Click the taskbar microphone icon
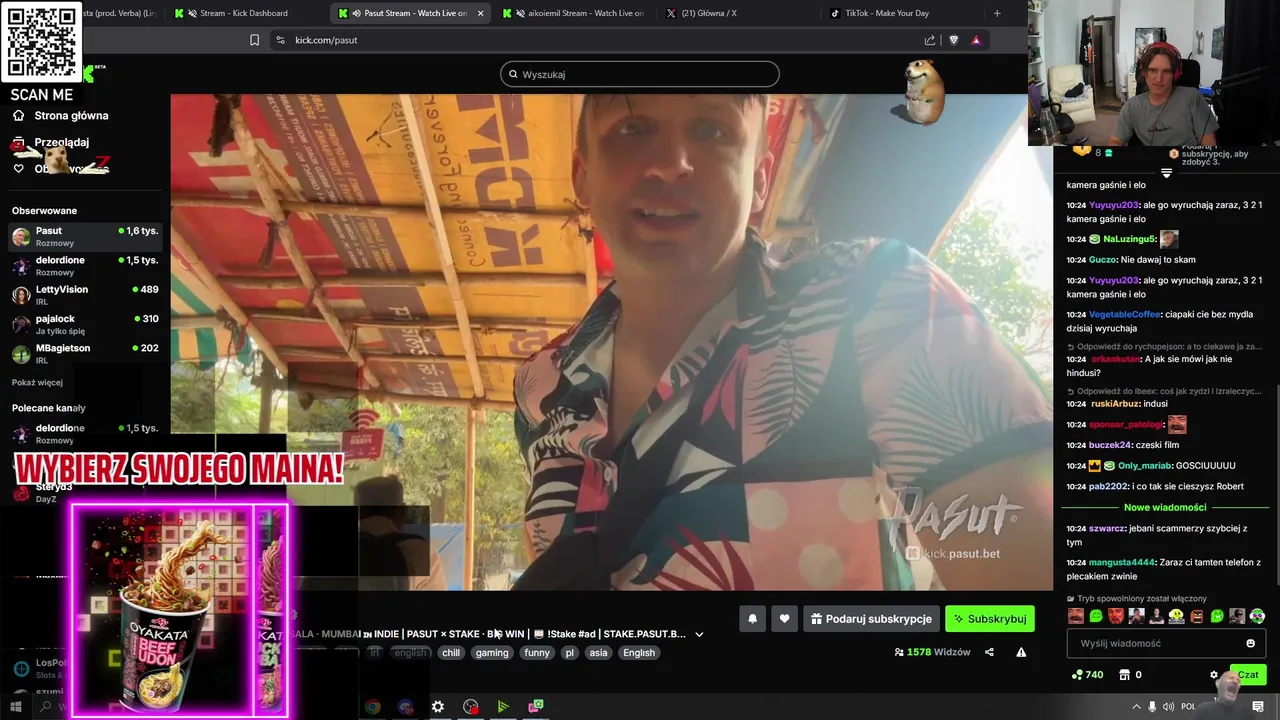The width and height of the screenshot is (1280, 720). pos(1152,706)
